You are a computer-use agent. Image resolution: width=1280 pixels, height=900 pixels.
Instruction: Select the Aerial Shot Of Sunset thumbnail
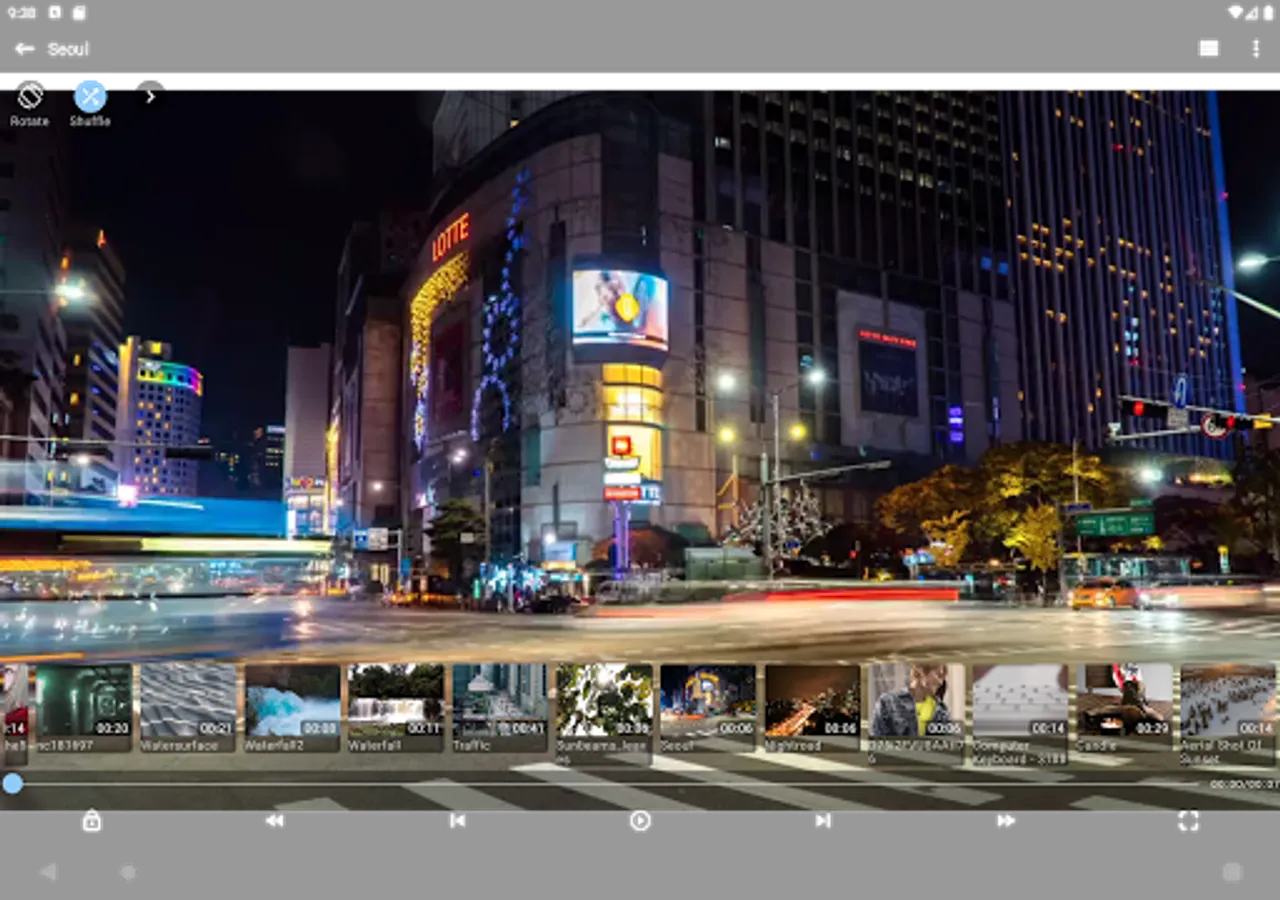point(1228,714)
